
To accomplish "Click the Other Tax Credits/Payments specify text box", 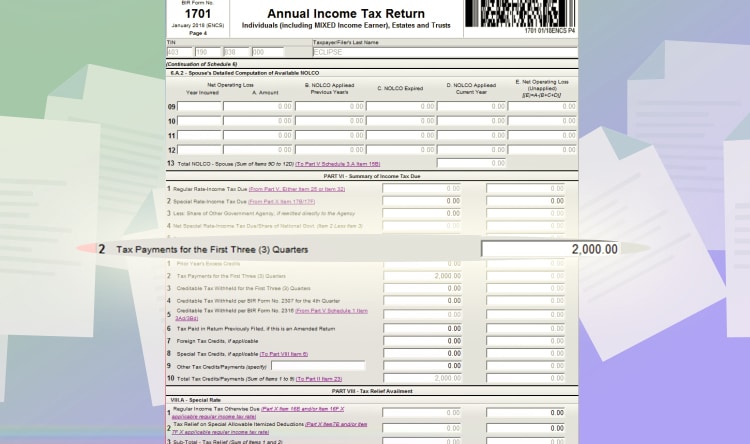I will [x=319, y=366].
